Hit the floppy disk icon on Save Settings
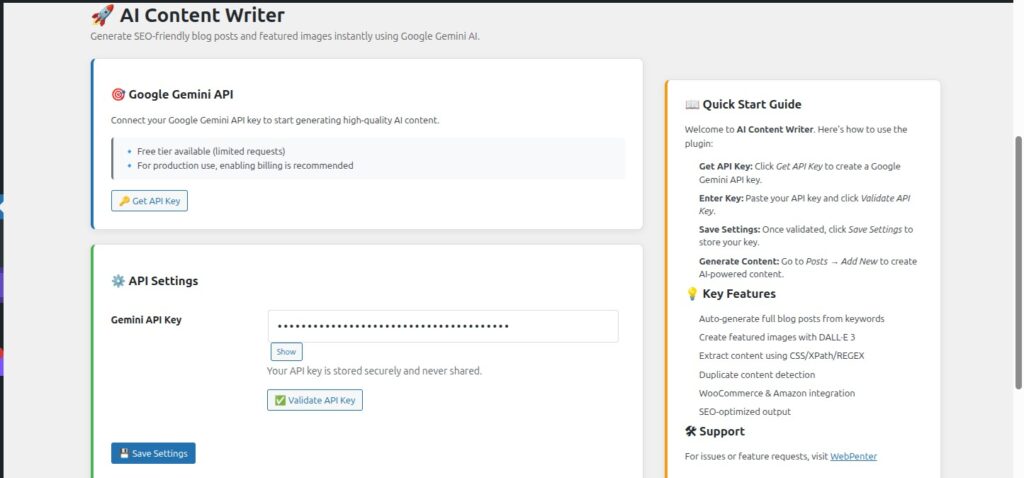The height and width of the screenshot is (478, 1024). pyautogui.click(x=124, y=454)
